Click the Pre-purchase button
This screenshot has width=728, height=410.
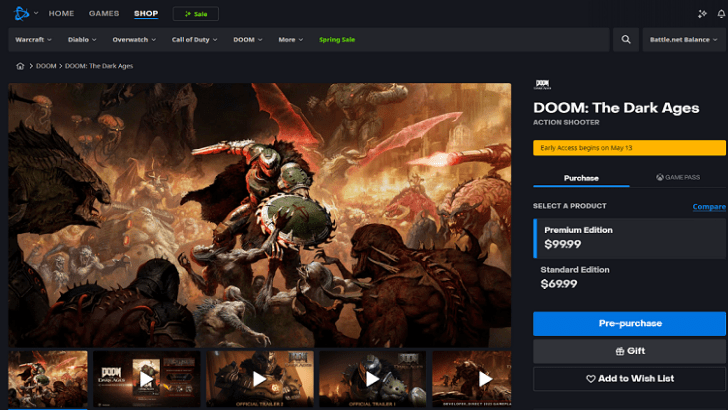coord(630,323)
